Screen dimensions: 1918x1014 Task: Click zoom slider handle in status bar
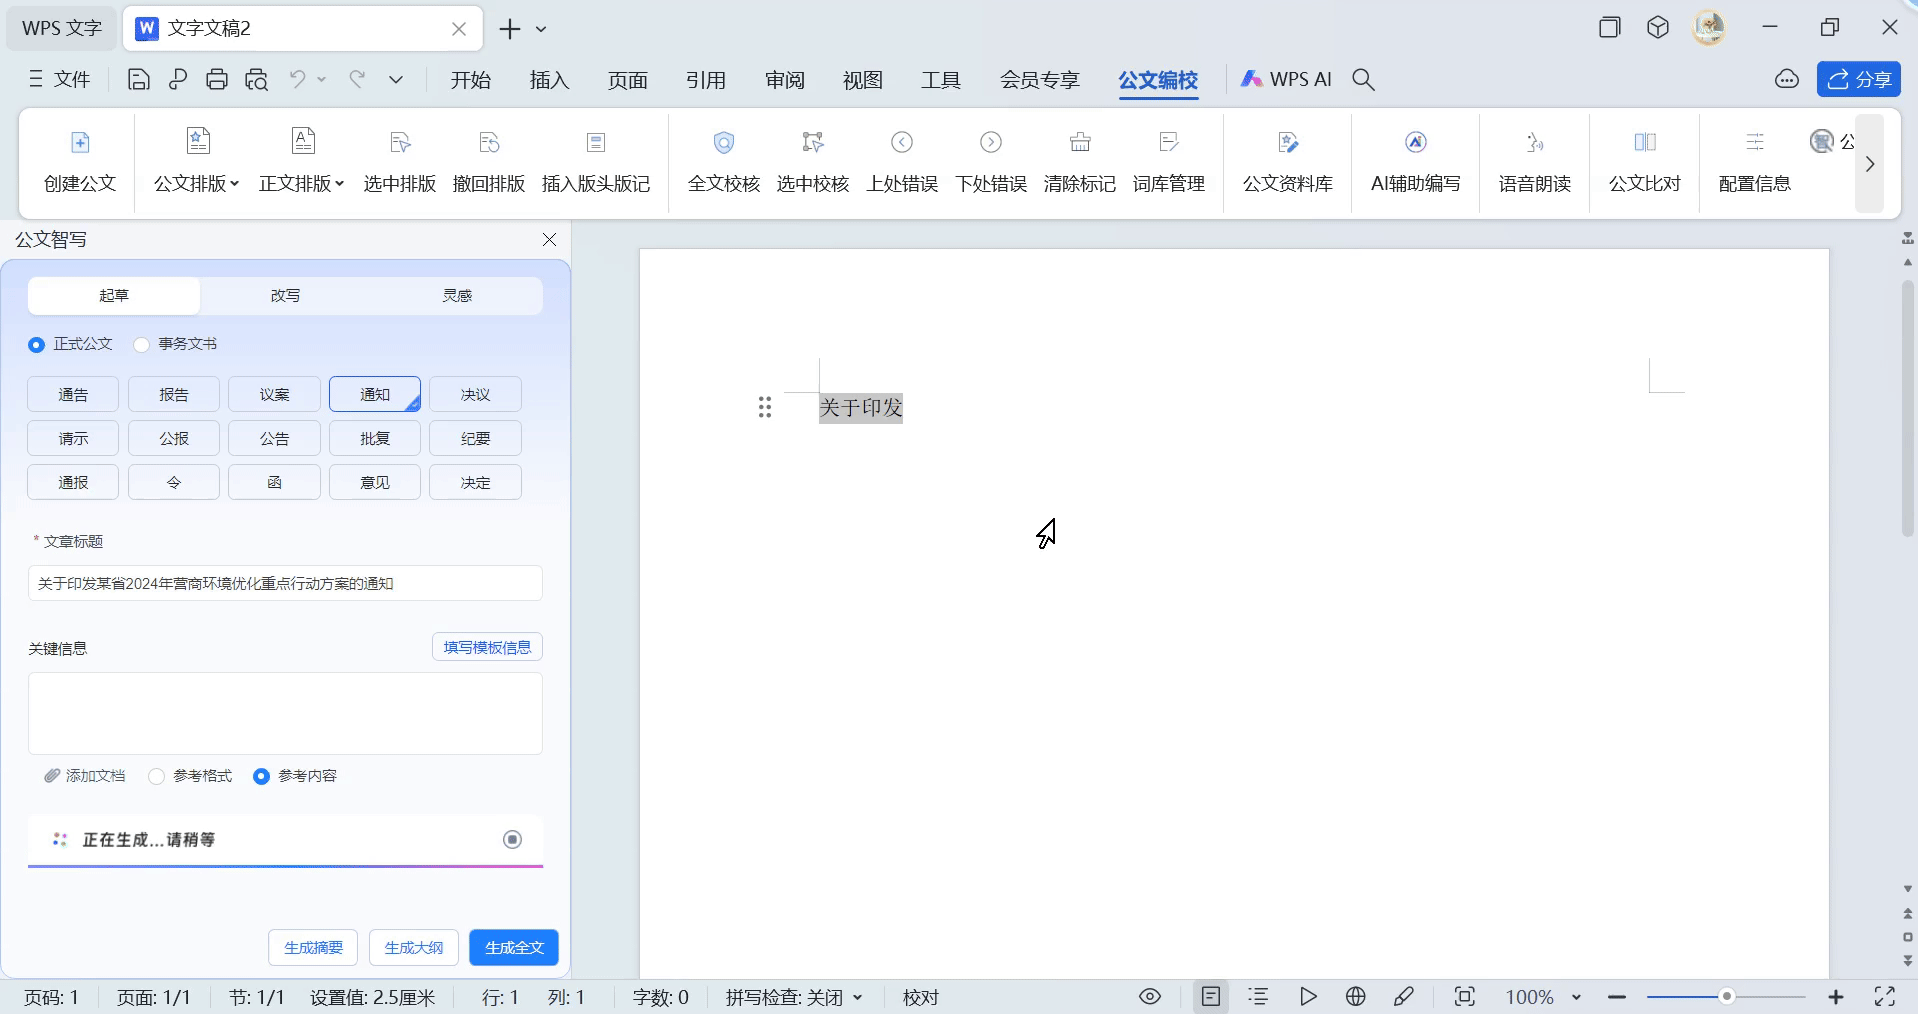click(x=1727, y=996)
